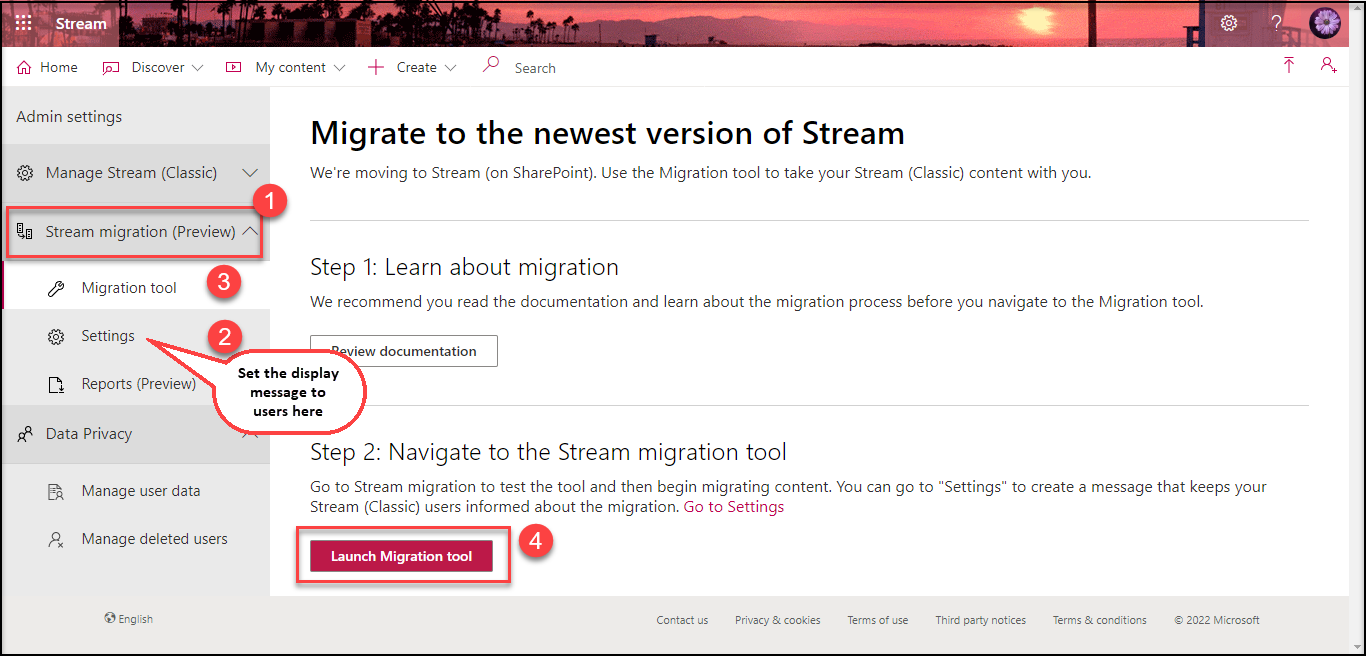Click the help question mark icon

pos(1276,23)
